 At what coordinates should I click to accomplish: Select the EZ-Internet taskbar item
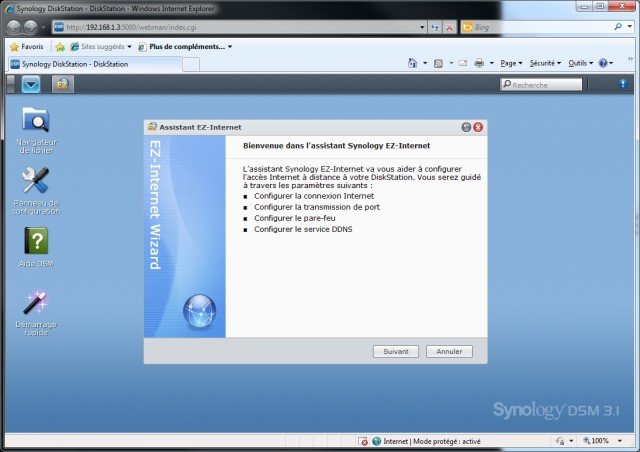62,85
